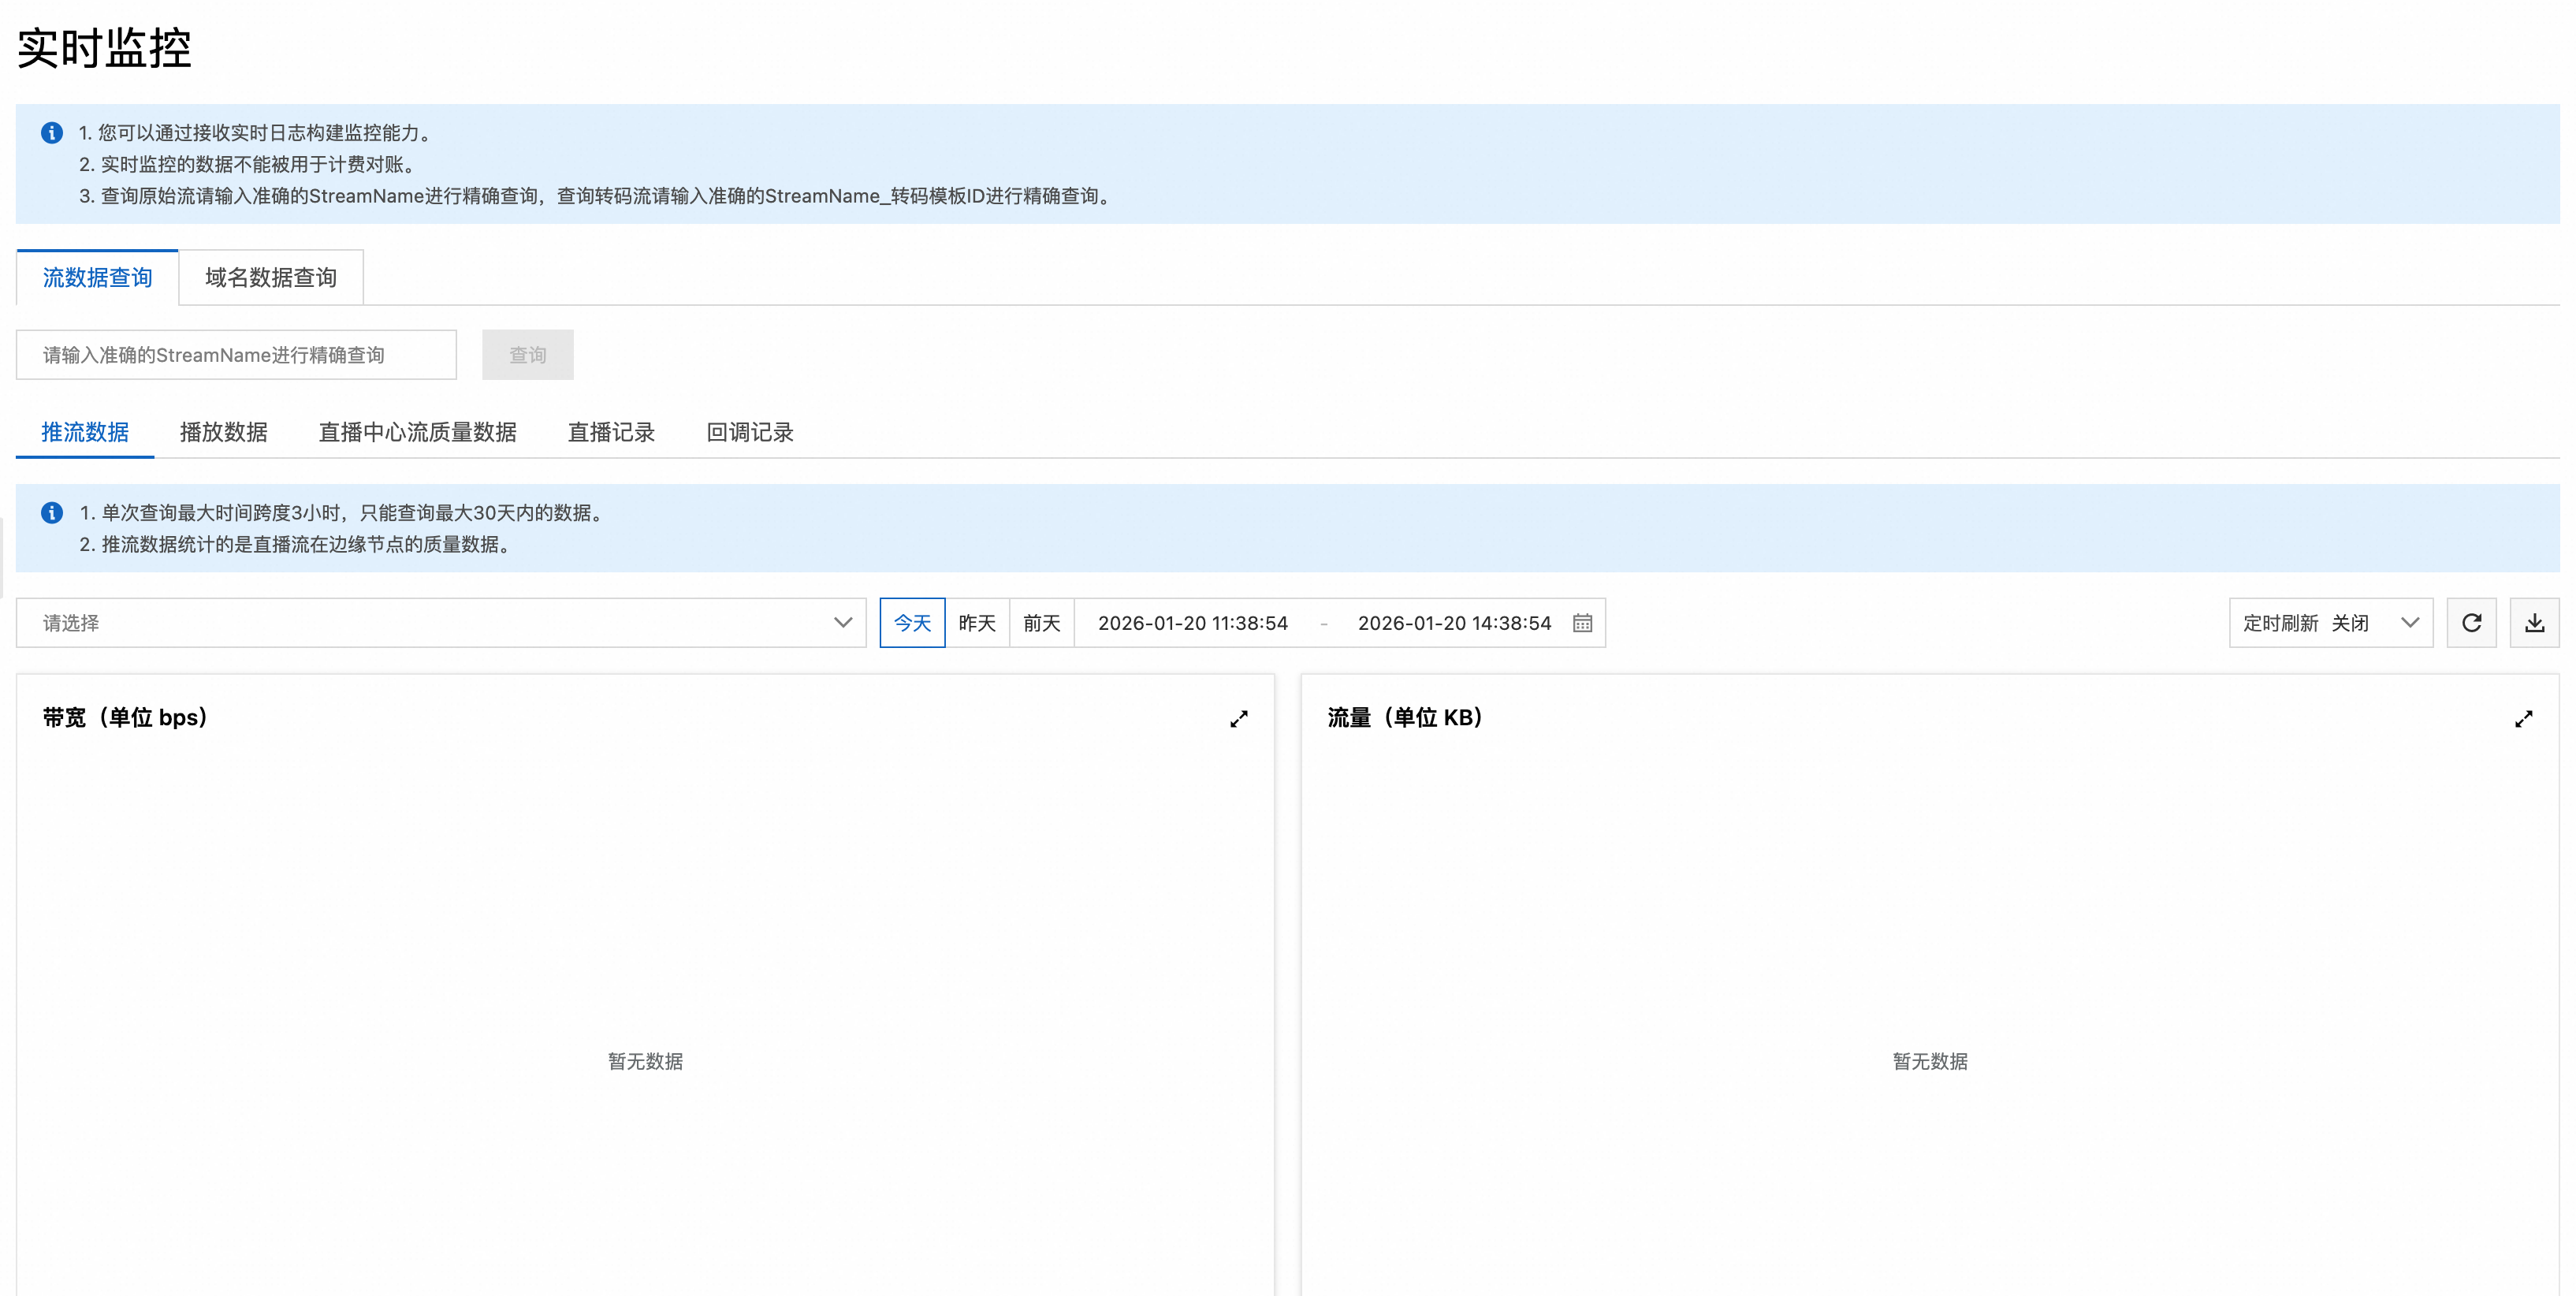Select the 今天 time range
2576x1296 pixels.
coord(912,623)
